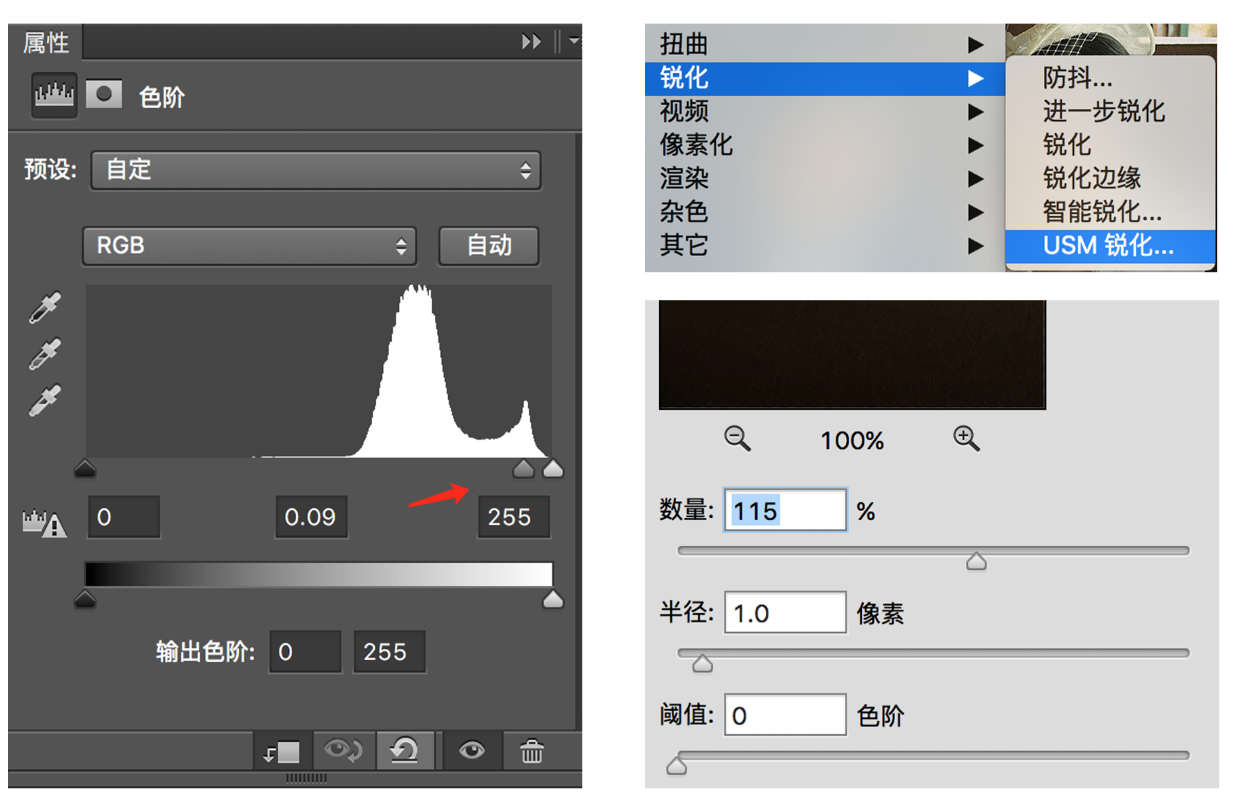Select the white point eyedropper

coord(45,401)
